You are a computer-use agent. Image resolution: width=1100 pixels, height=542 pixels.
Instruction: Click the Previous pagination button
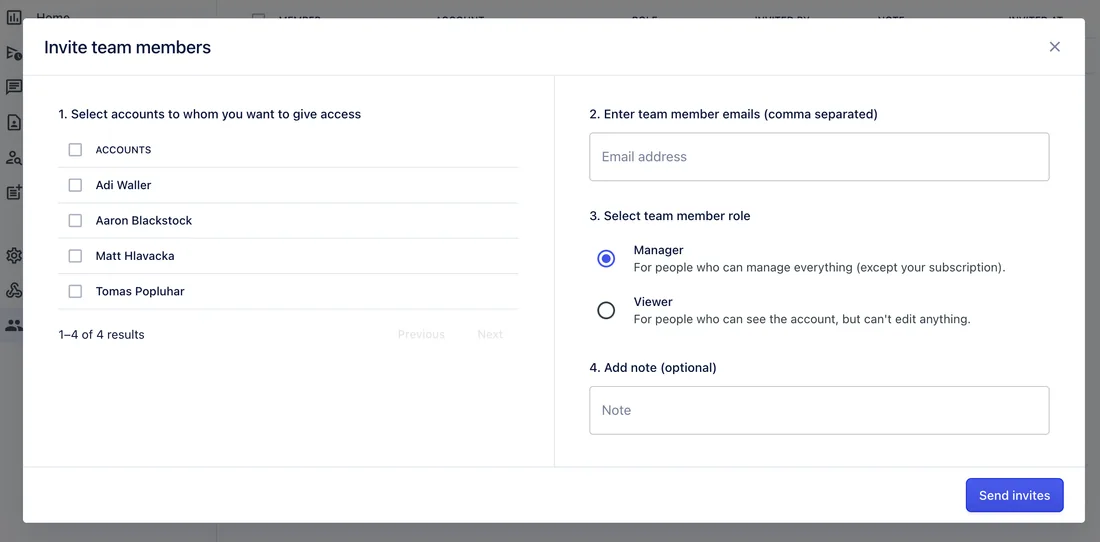point(421,334)
